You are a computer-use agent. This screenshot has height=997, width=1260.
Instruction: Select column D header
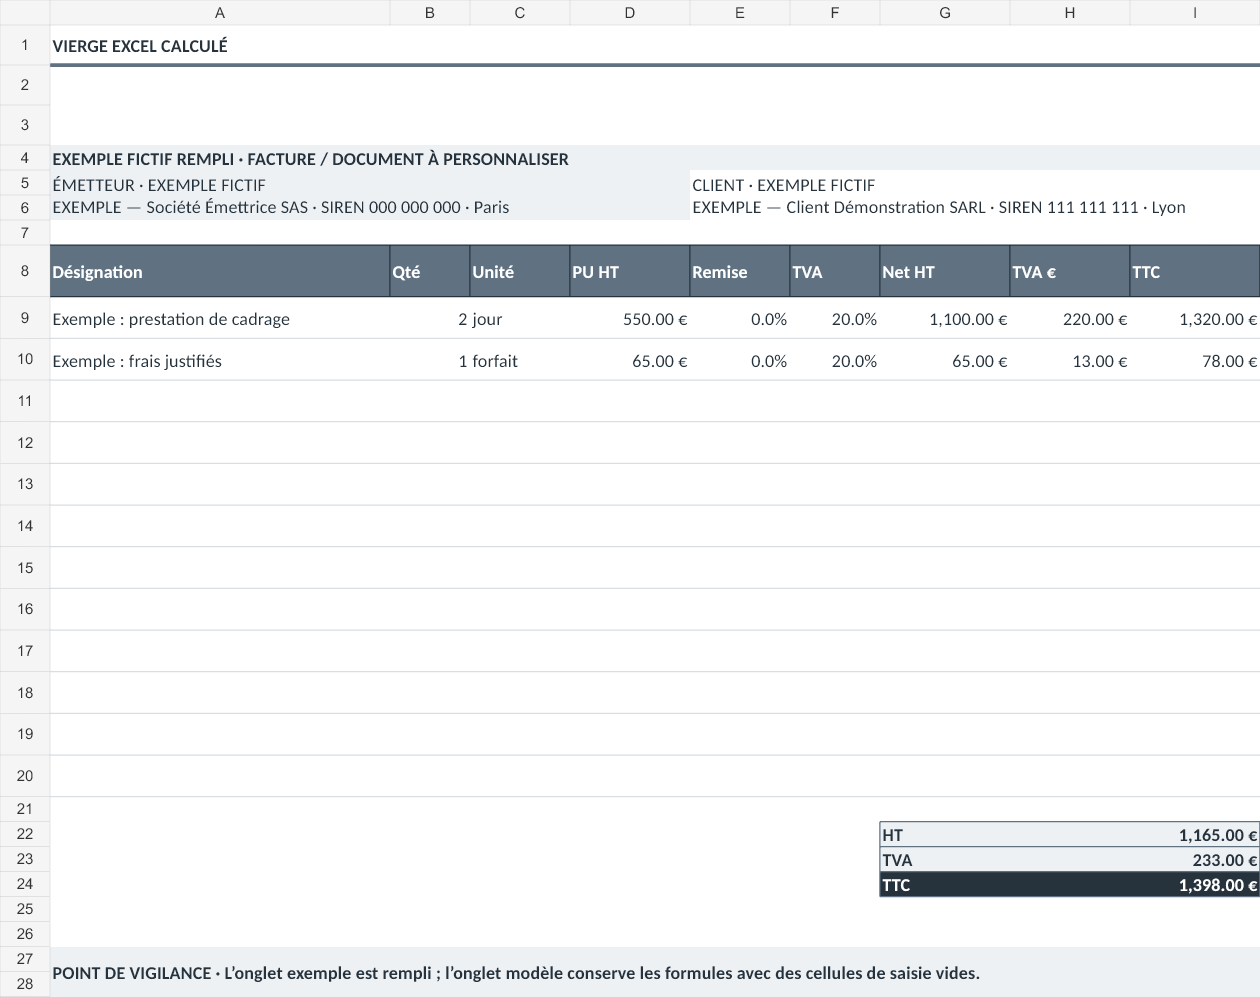630,13
